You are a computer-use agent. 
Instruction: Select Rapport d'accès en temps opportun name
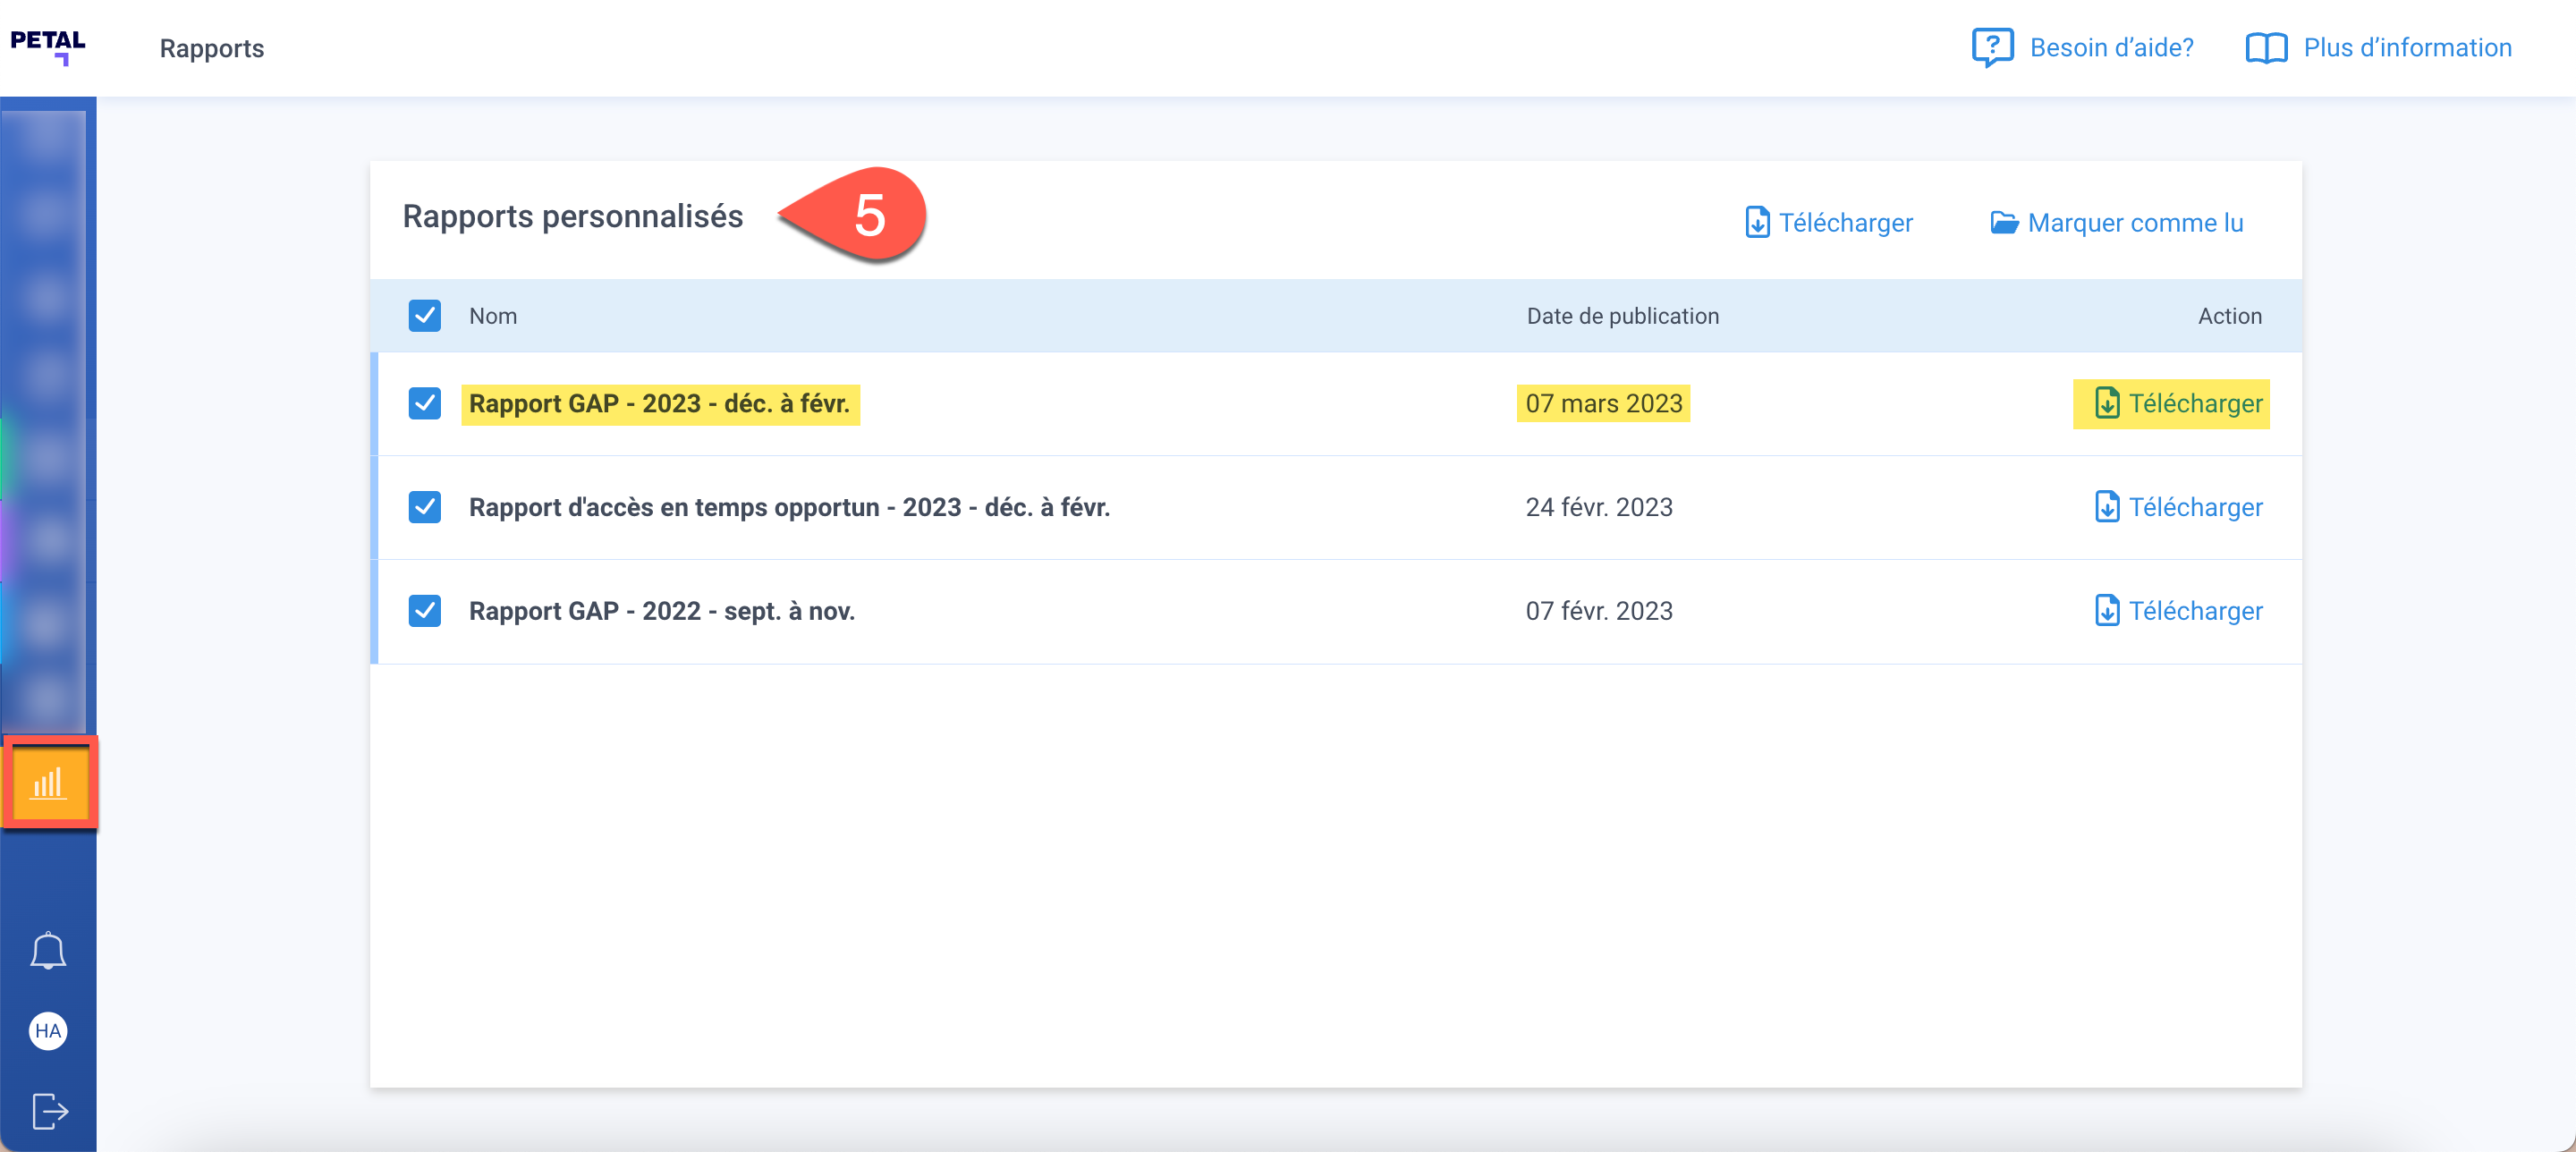coord(789,507)
